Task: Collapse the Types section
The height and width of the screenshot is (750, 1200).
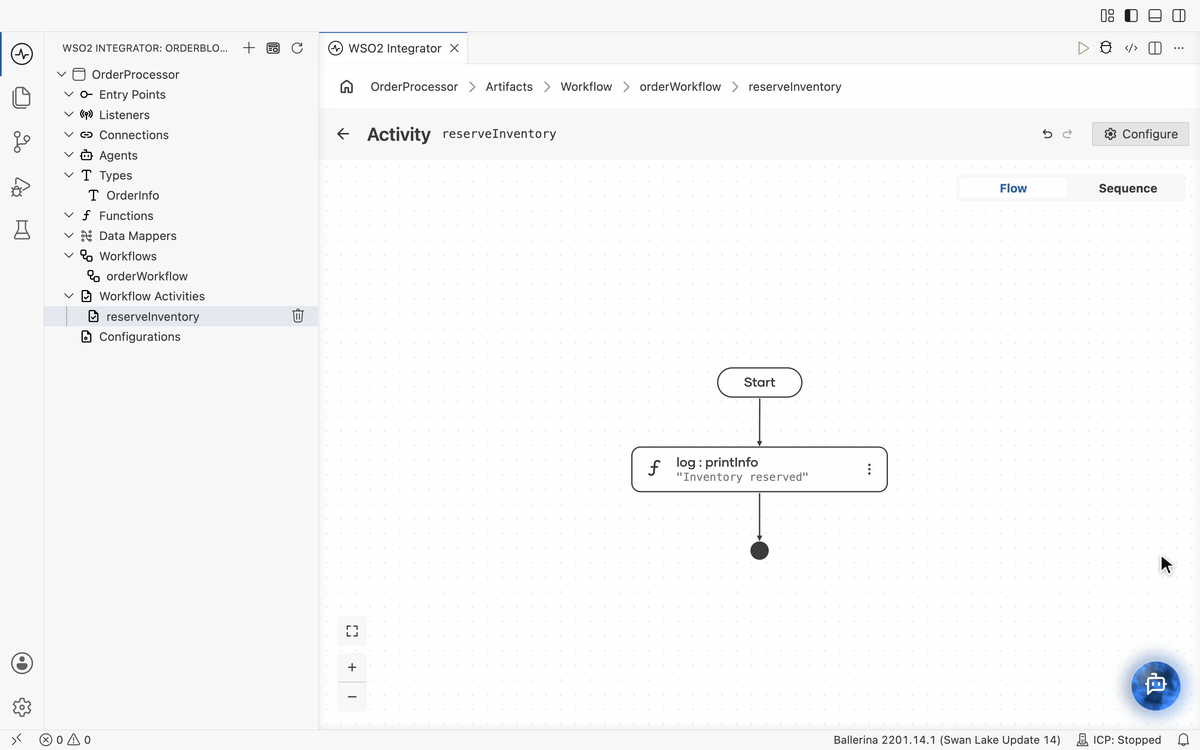Action: tap(69, 175)
